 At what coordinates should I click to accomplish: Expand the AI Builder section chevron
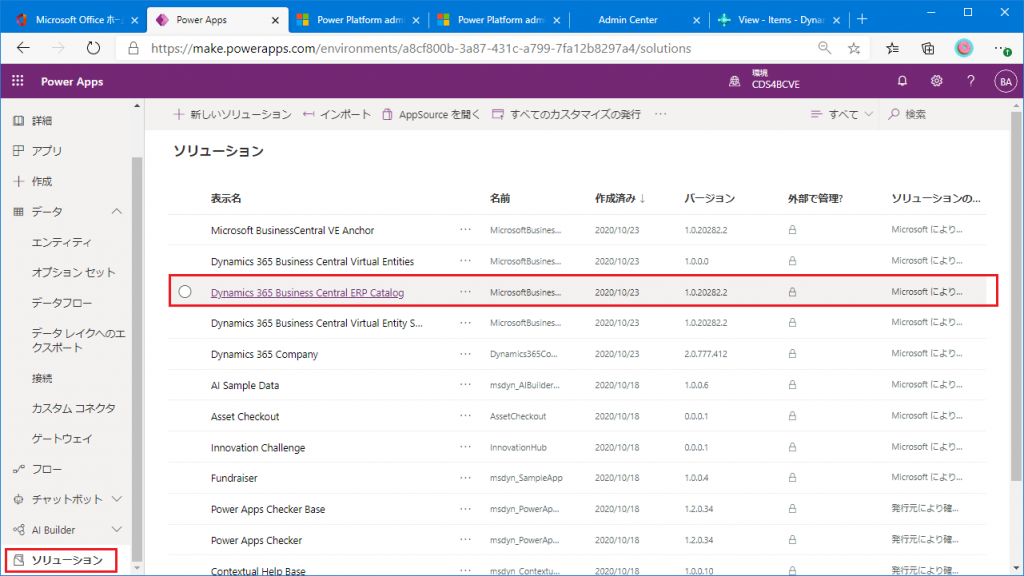[x=116, y=530]
